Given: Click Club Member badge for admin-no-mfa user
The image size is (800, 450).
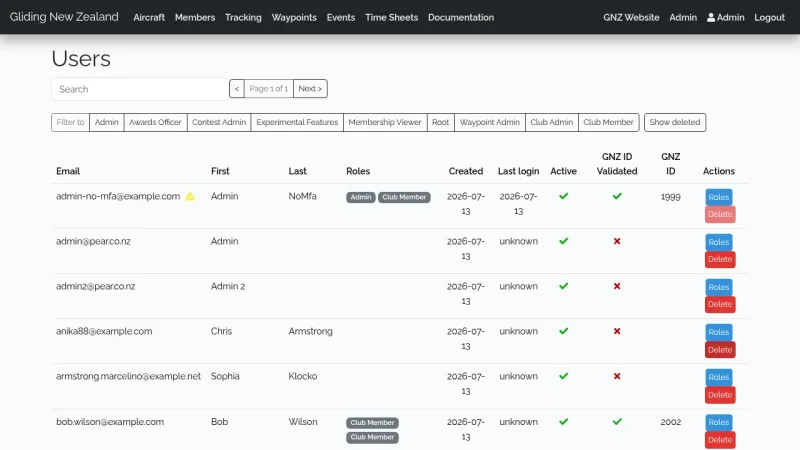Looking at the screenshot, I should point(404,197).
